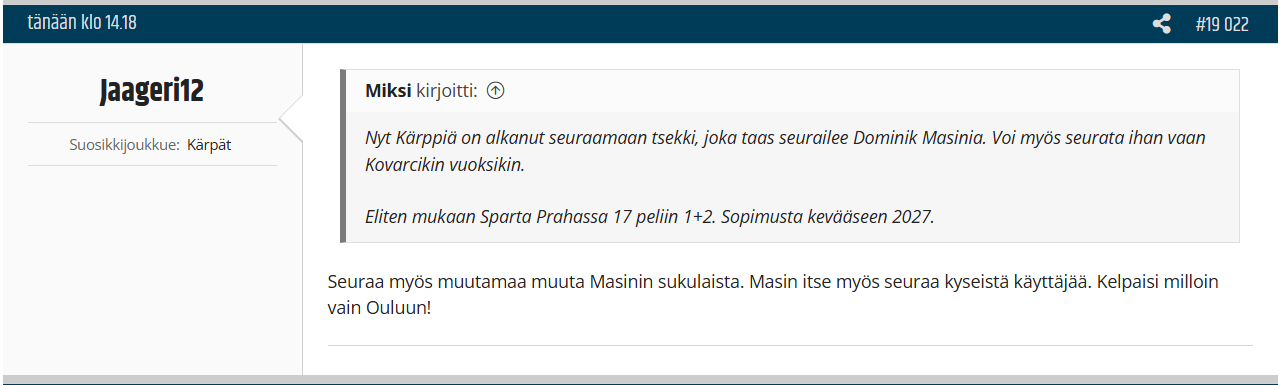Open Jaageri12's user profile
This screenshot has width=1282, height=385.
152,91
